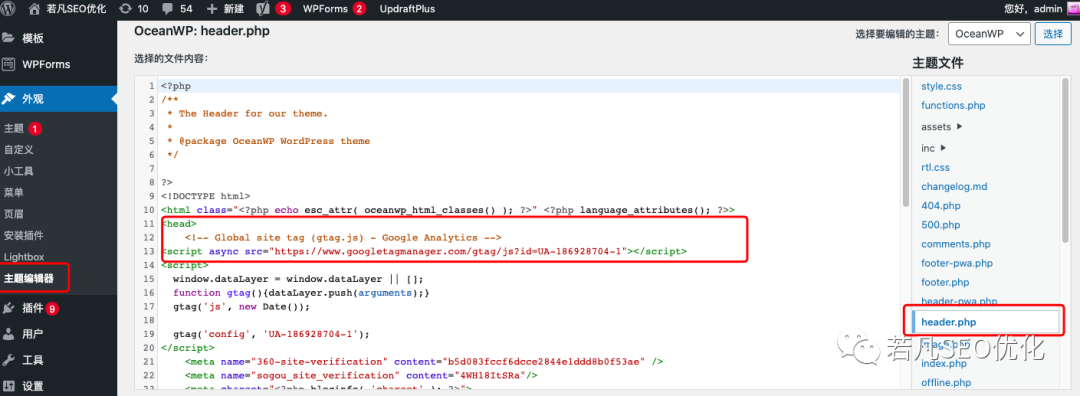Open 菜单 submenu item
This screenshot has height=396, width=1080.
(x=14, y=192)
